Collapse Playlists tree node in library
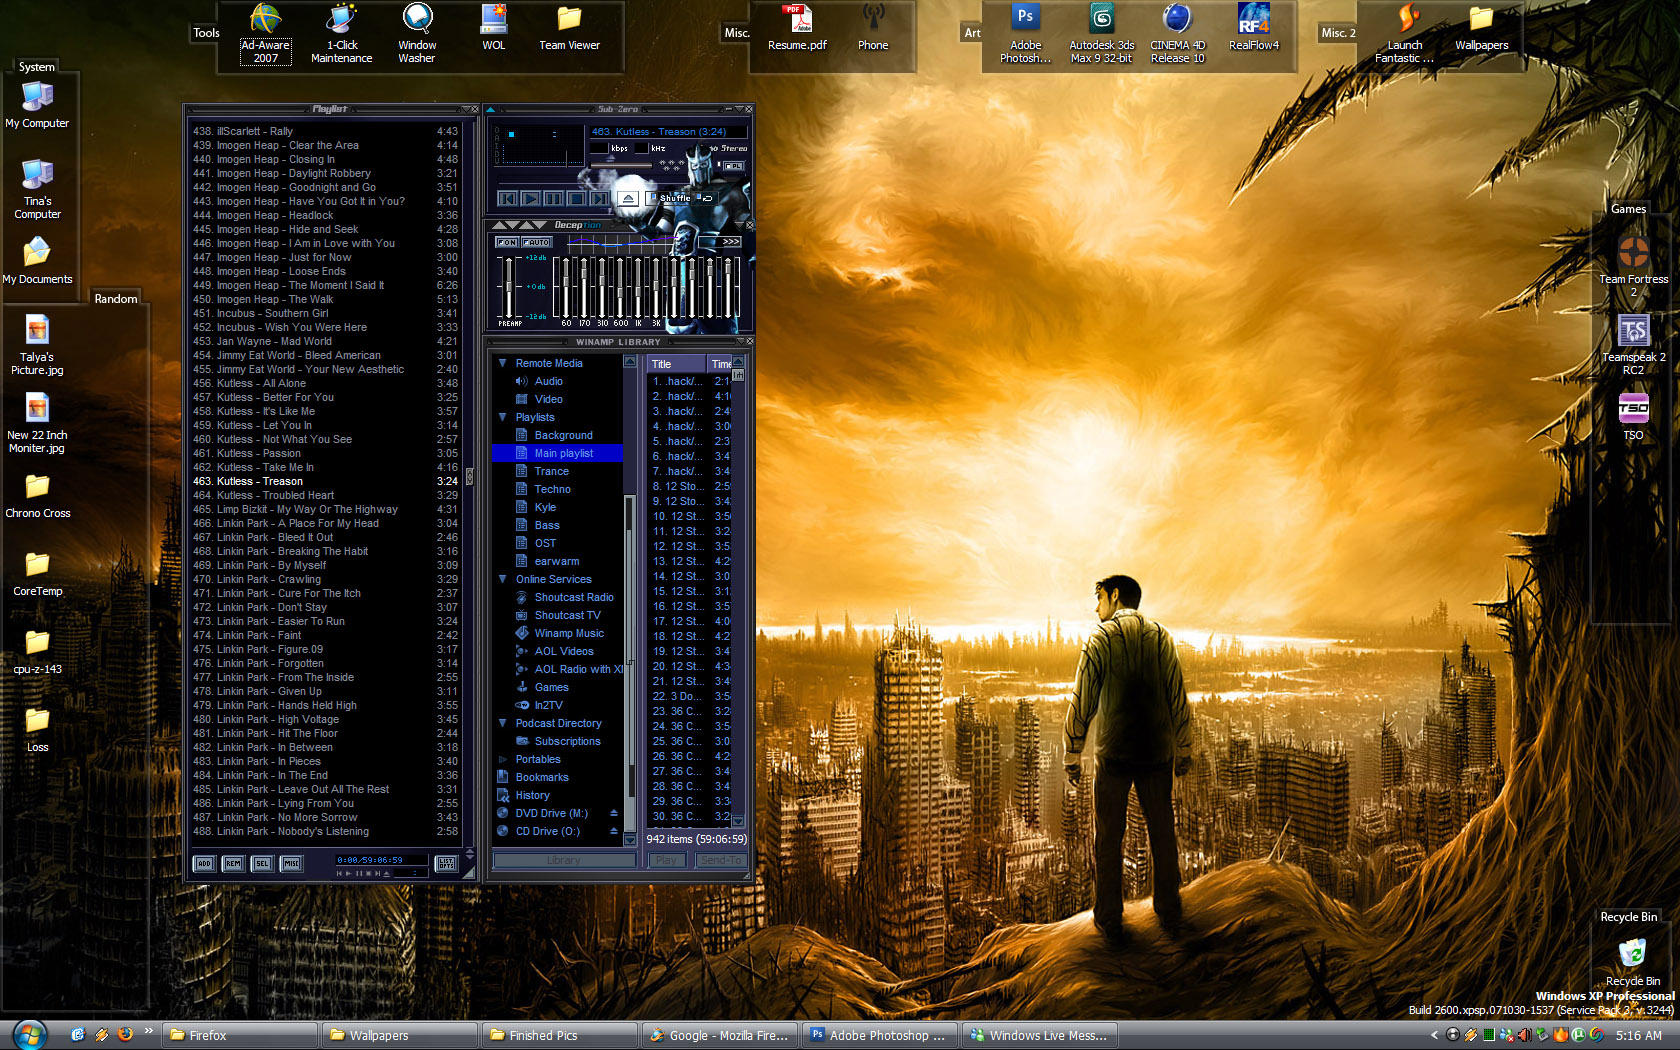Screen dimensions: 1680x1050 [502, 417]
